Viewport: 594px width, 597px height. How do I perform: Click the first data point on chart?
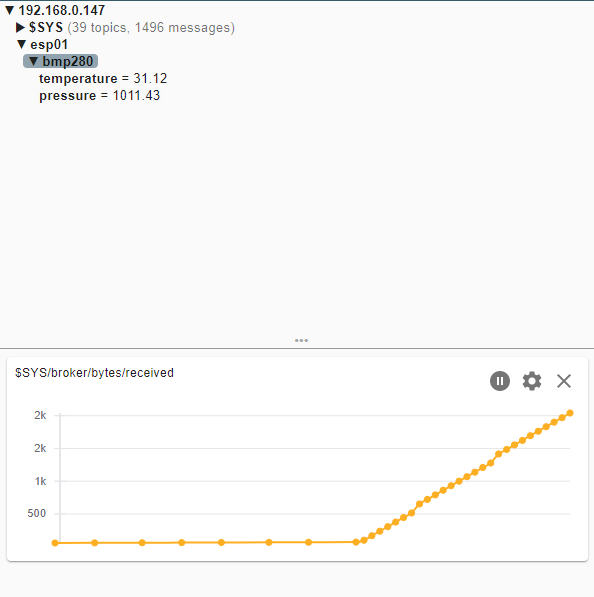pyautogui.click(x=55, y=543)
